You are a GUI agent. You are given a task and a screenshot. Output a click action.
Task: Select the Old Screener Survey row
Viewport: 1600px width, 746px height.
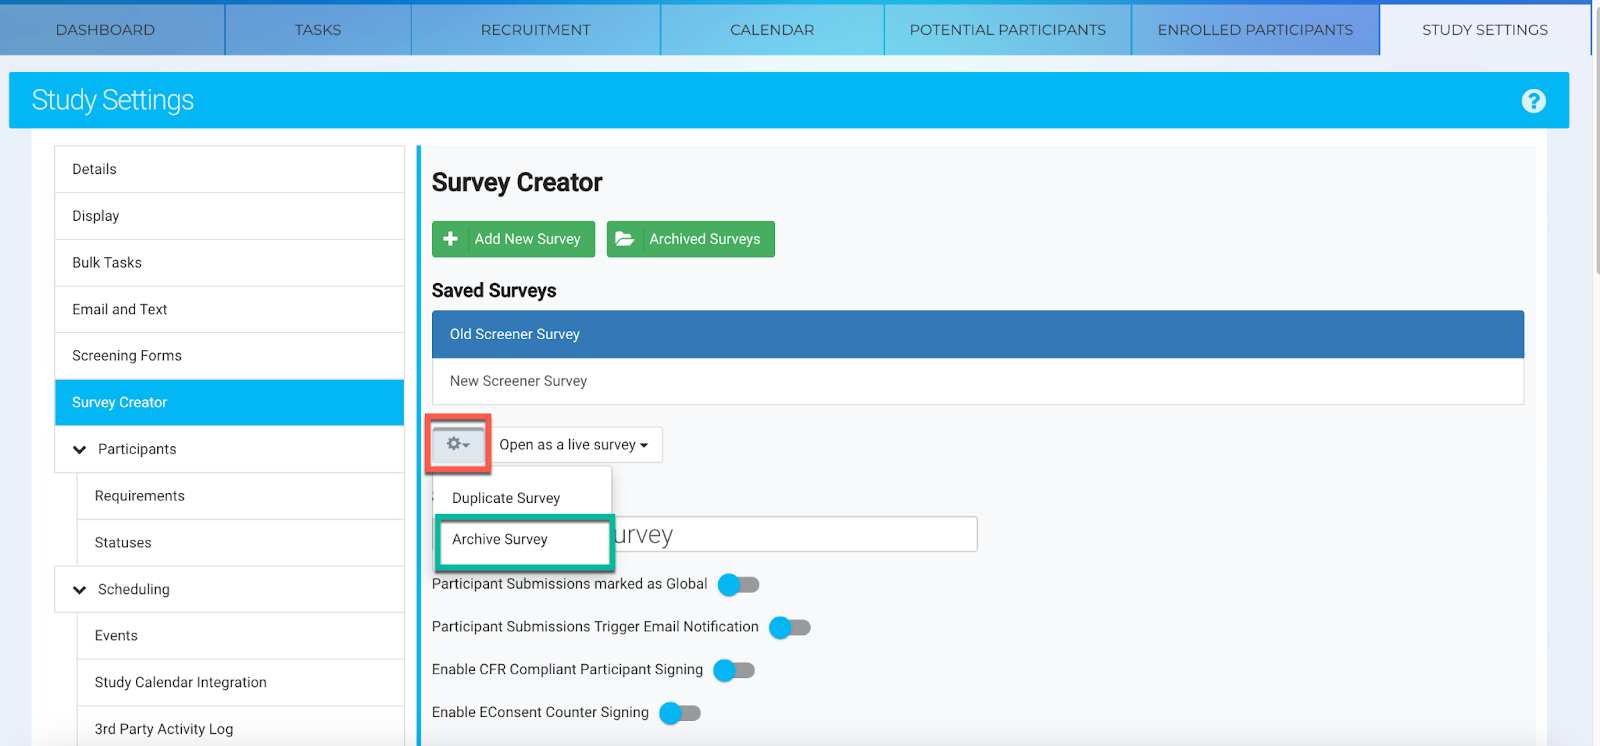click(x=977, y=334)
